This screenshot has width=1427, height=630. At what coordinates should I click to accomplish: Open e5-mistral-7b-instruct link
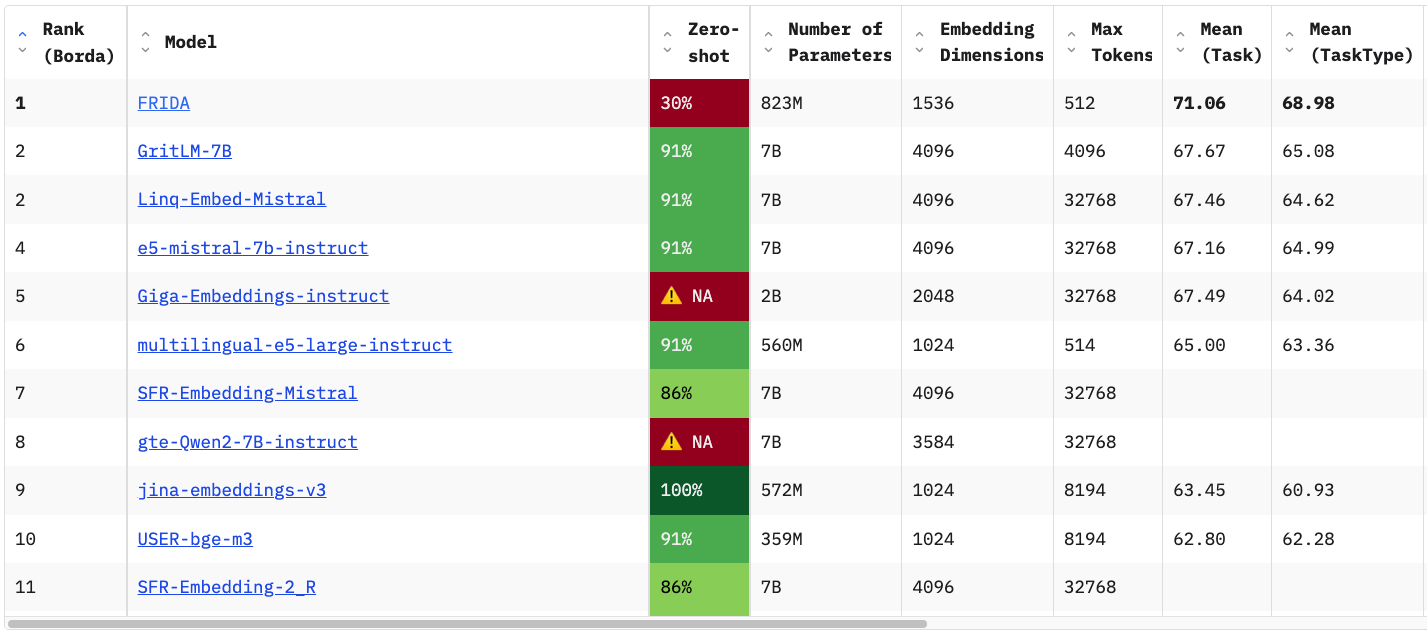(252, 248)
